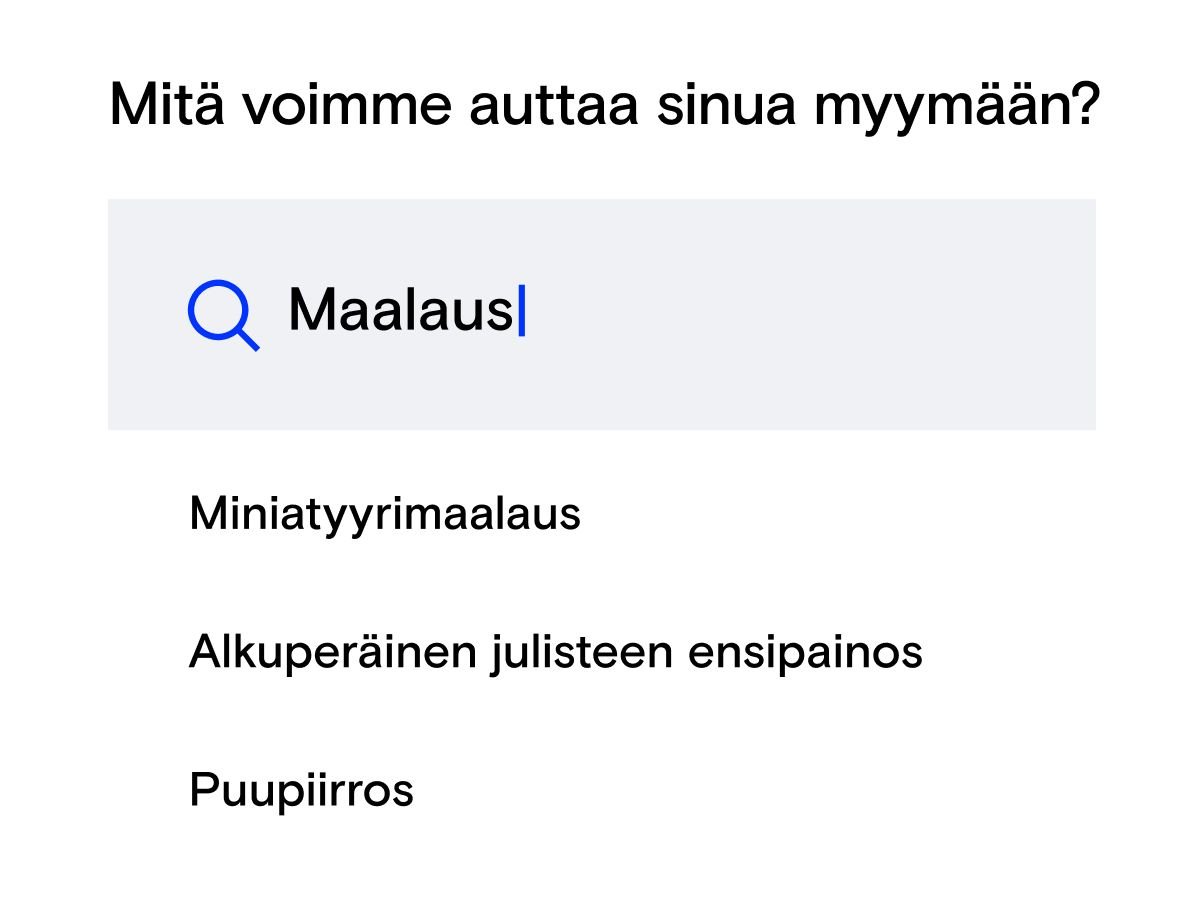Select the Miniatyyrimaalaus suggestion
Image resolution: width=1200 pixels, height=900 pixels.
tap(385, 515)
